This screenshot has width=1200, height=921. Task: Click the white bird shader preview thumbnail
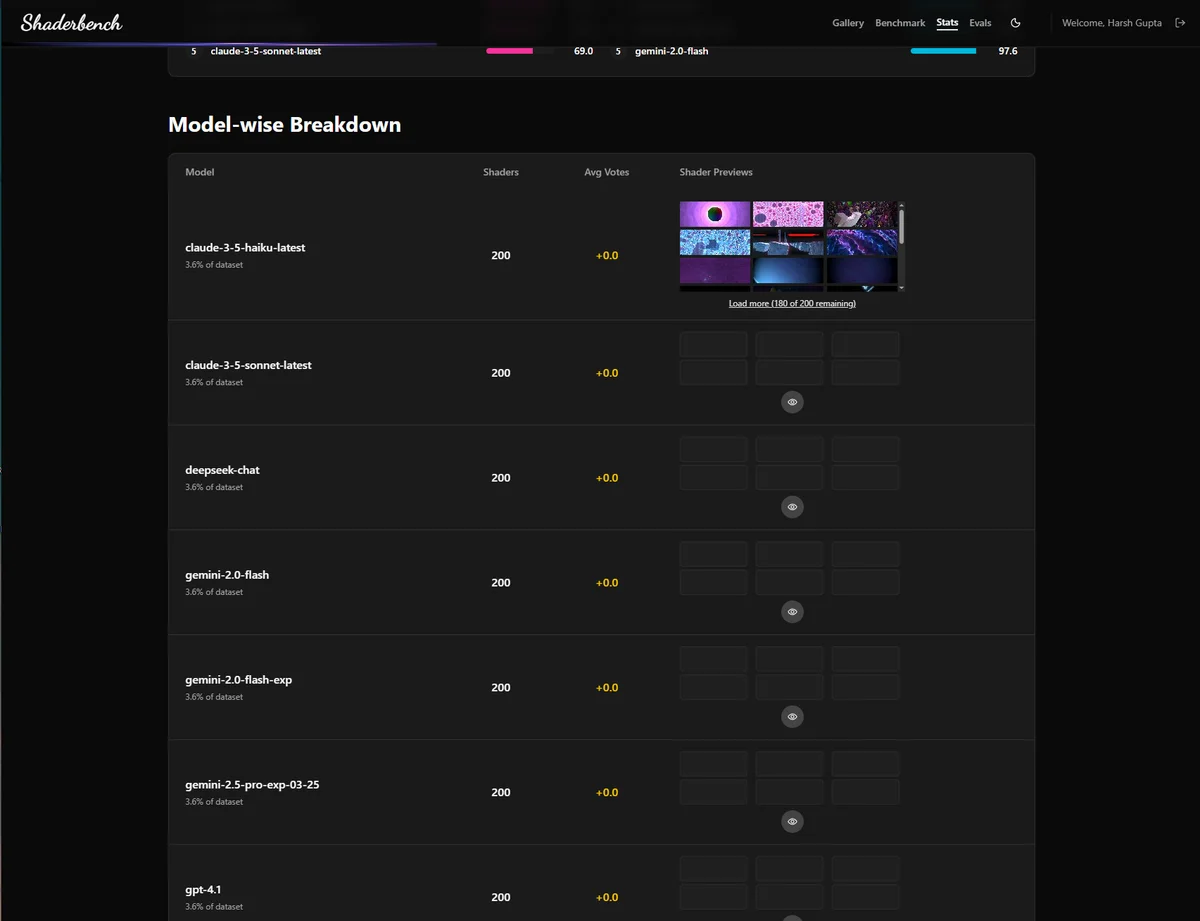(x=862, y=213)
